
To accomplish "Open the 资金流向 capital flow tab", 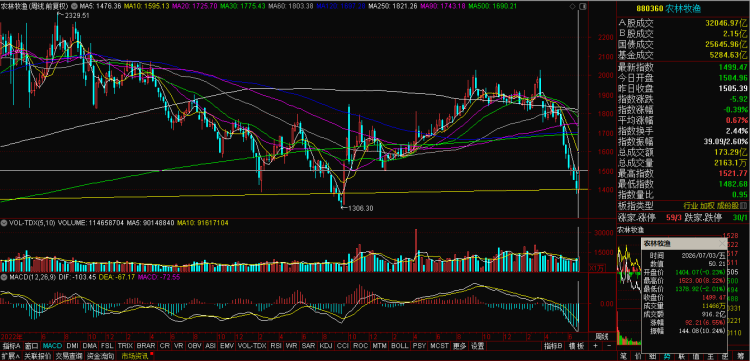I will click(101, 356).
